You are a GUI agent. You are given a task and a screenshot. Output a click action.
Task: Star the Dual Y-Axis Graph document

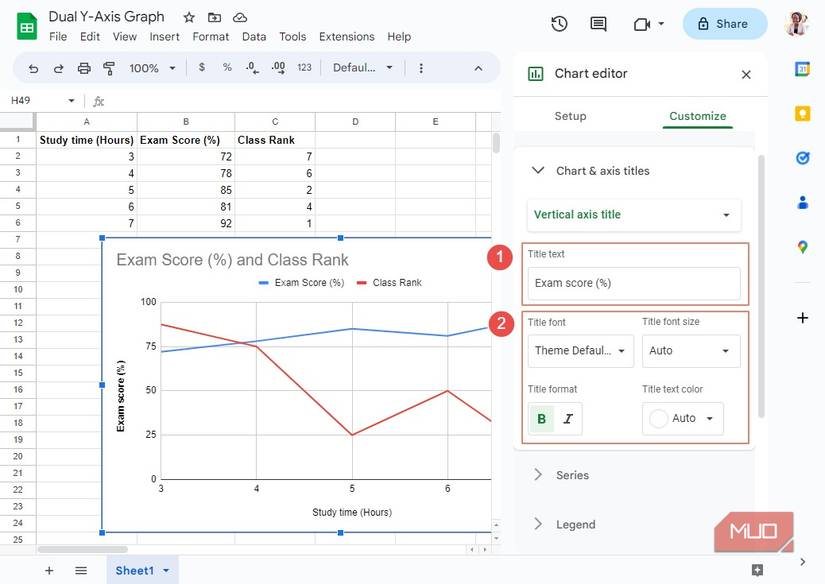[189, 18]
